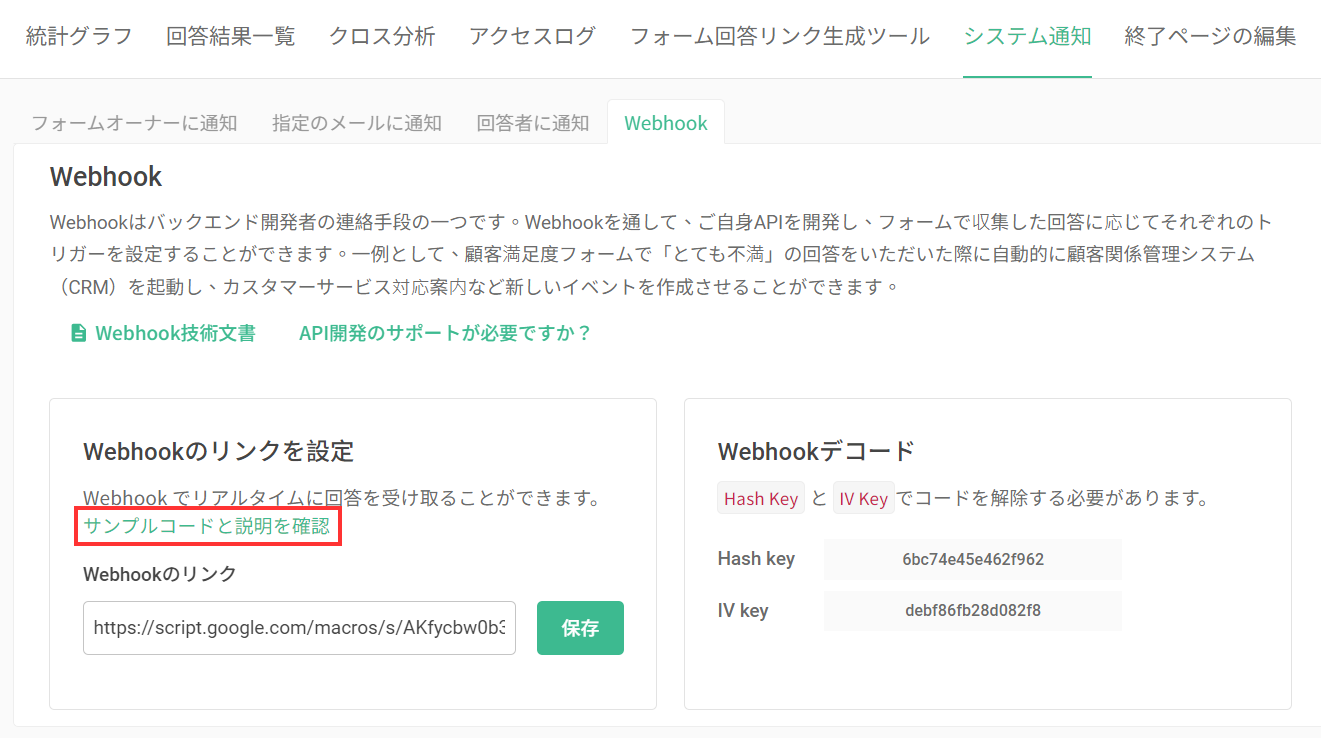The image size is (1321, 738).
Task: Click the Webhookのリンクを設定 heading
Action: pyautogui.click(x=219, y=451)
